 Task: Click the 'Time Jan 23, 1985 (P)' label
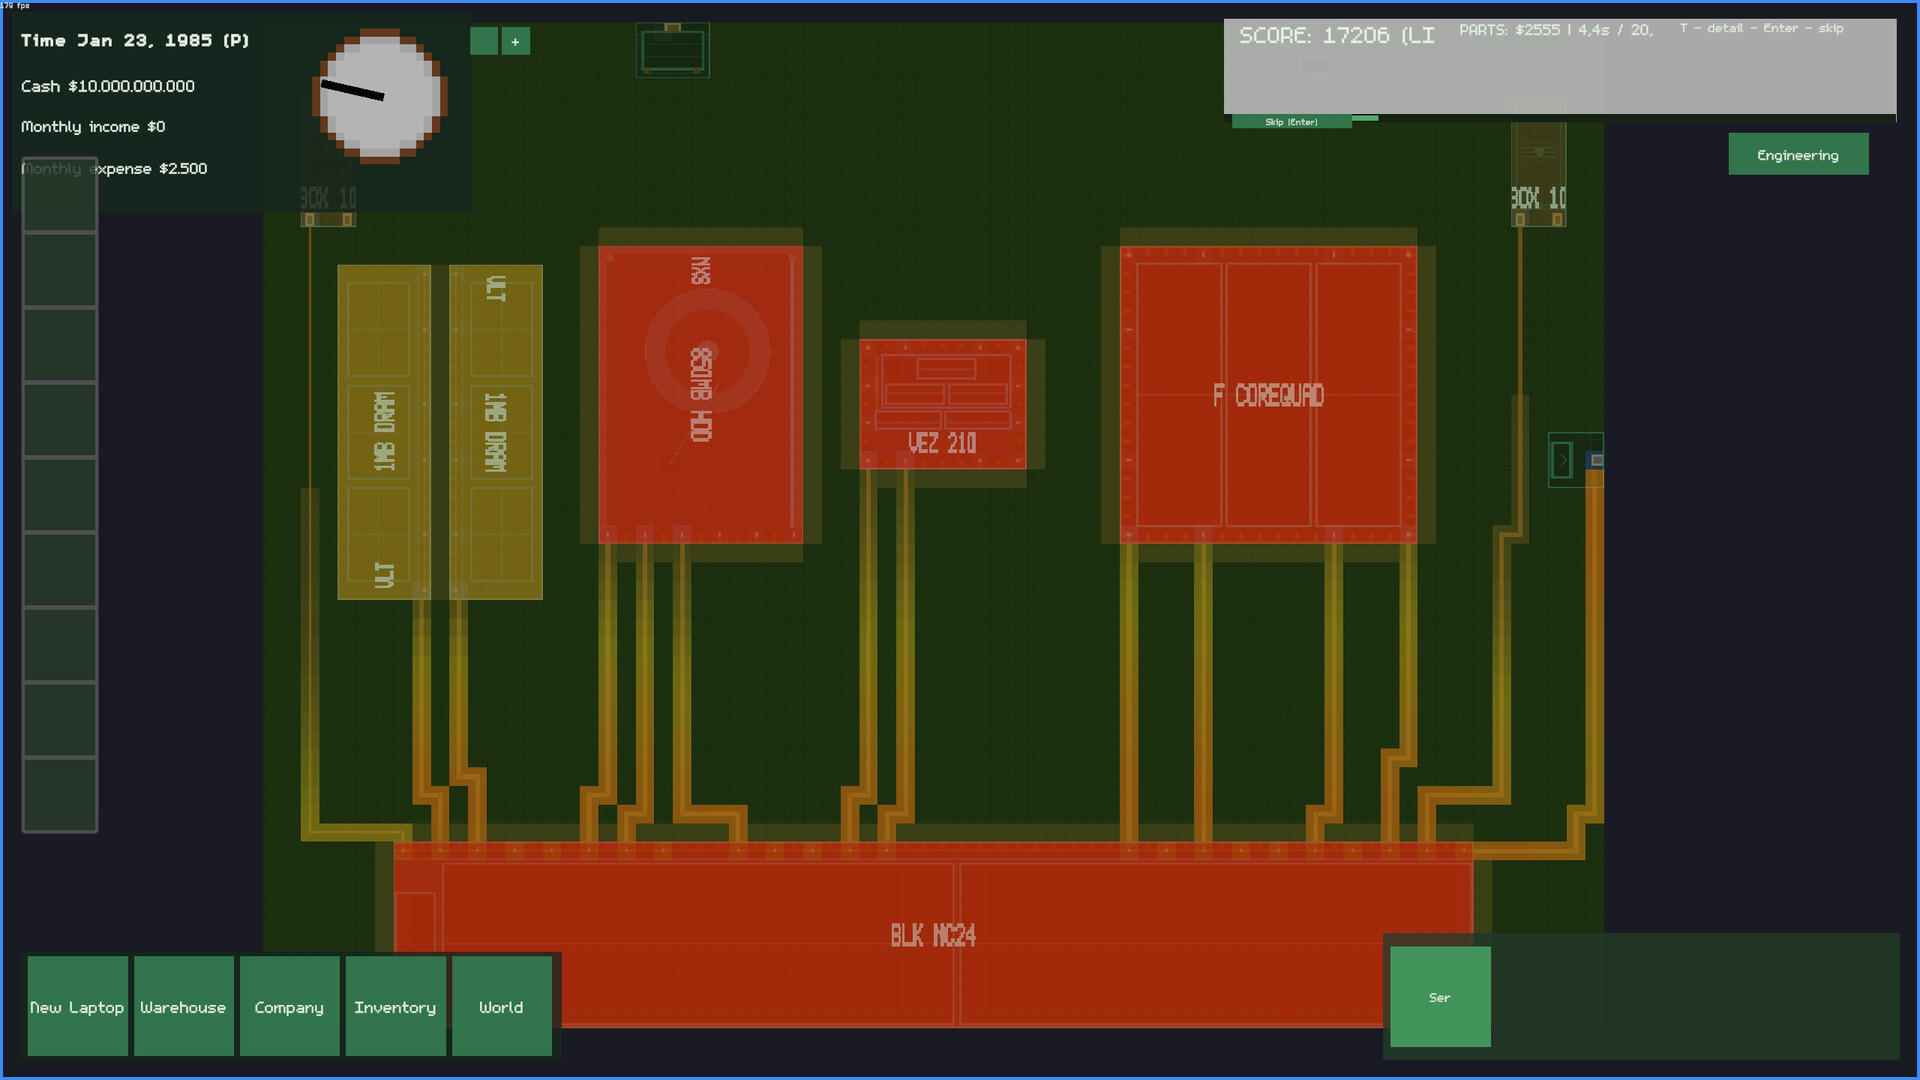pyautogui.click(x=135, y=41)
